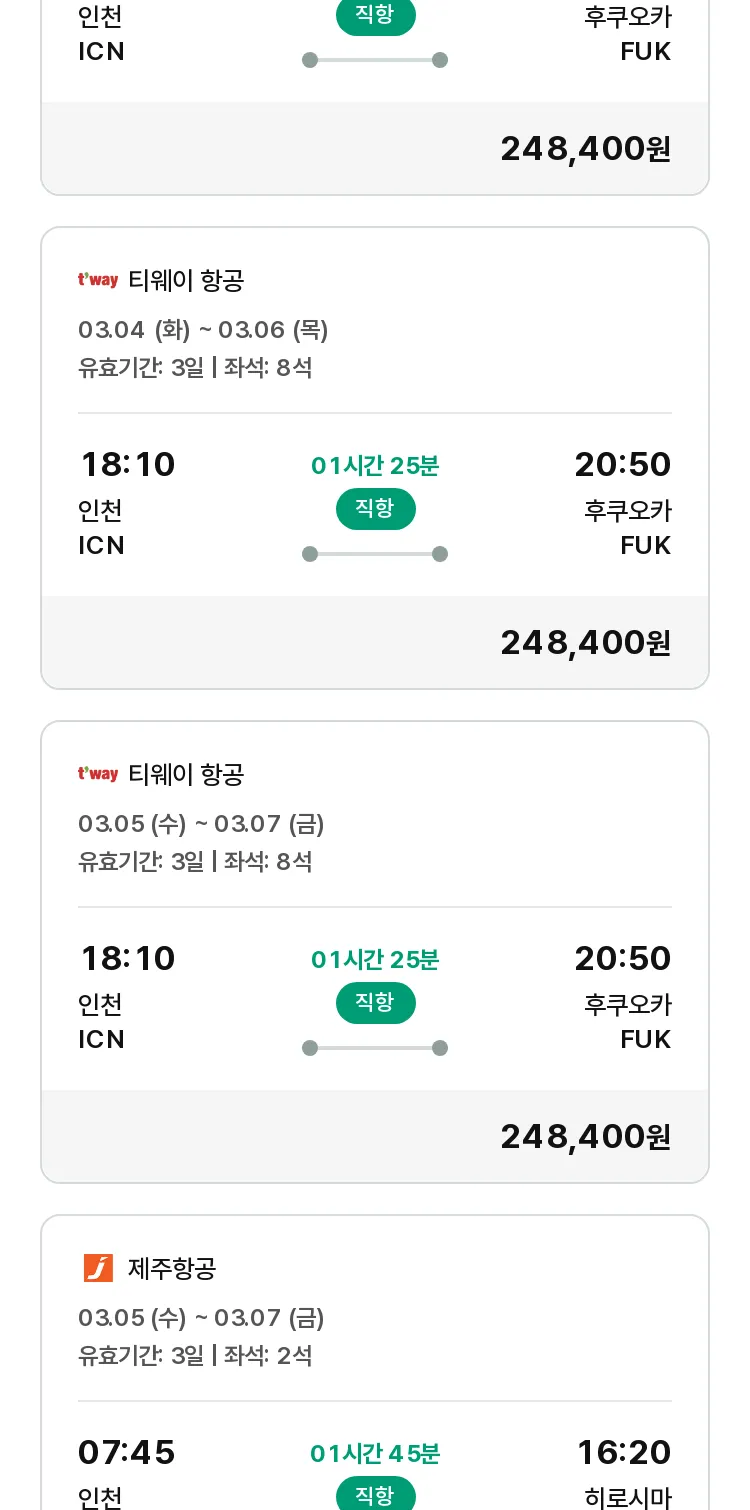
Task: Click the t'way logo on 03.05 flight card
Action: tap(98, 774)
